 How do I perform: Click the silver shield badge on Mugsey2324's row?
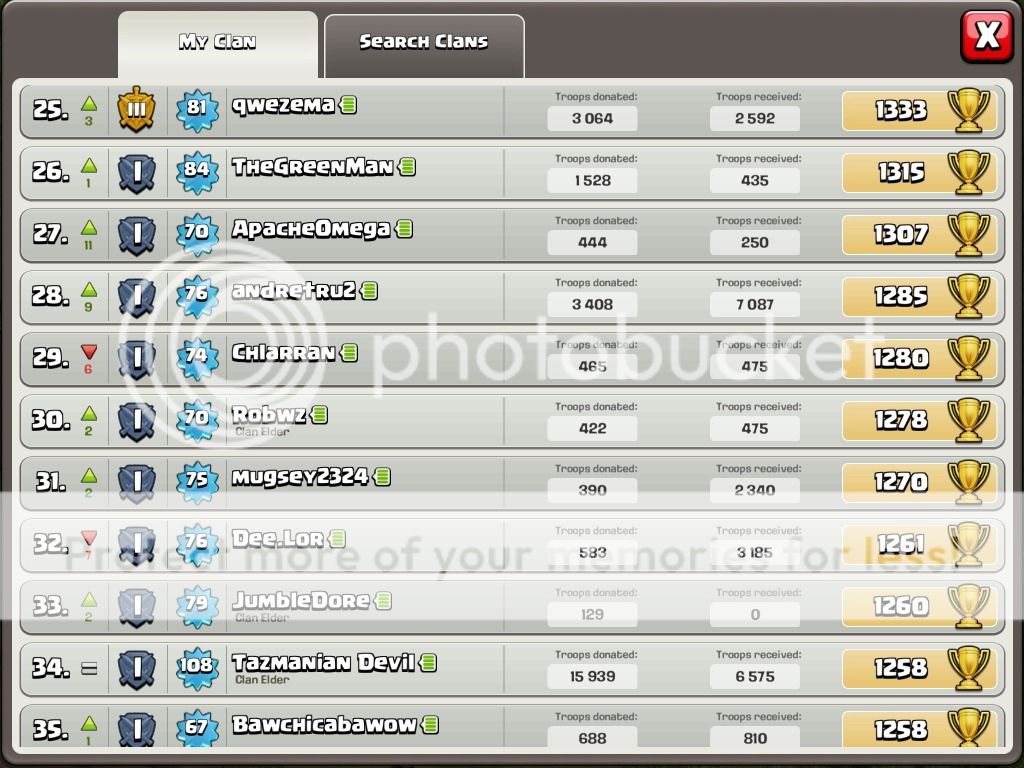[136, 483]
